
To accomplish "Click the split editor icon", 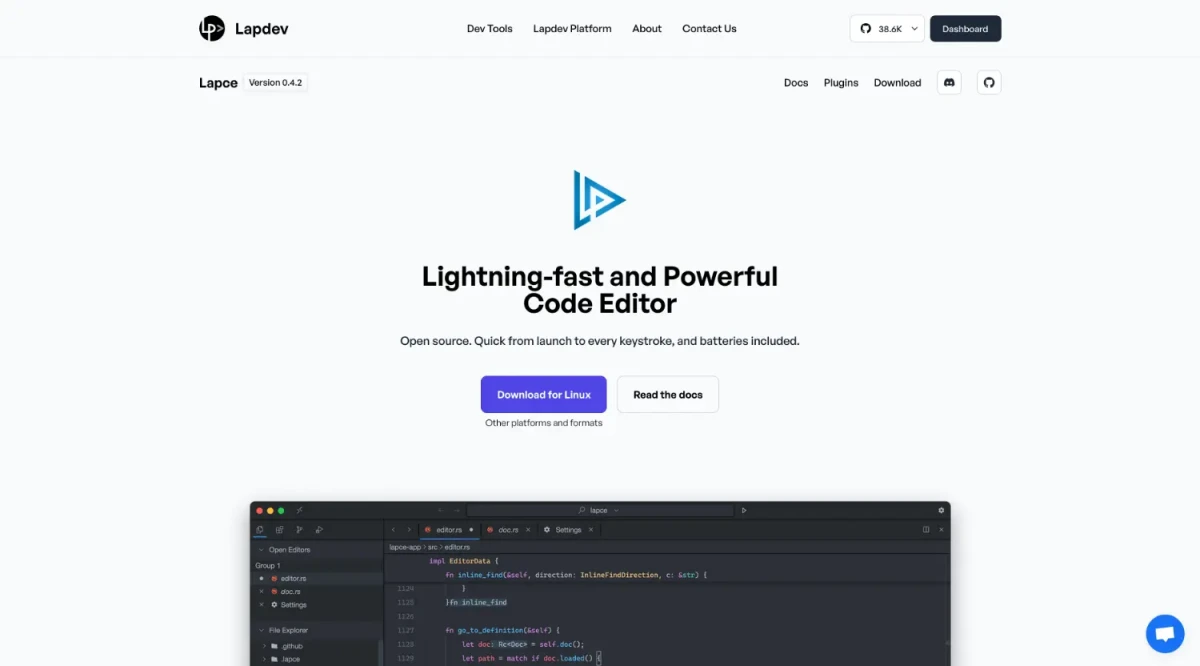I will point(926,529).
